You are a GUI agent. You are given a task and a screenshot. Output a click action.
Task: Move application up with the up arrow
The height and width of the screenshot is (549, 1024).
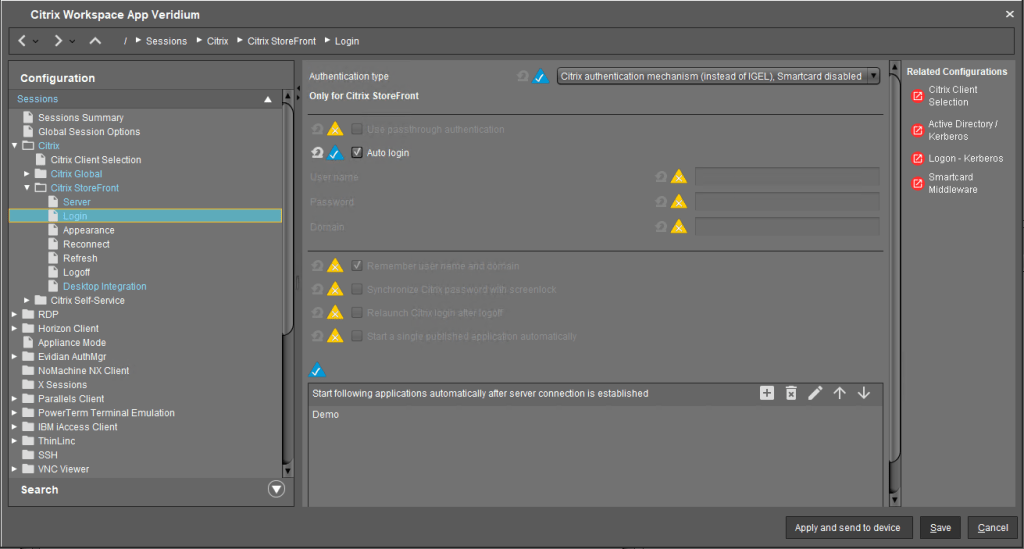coord(840,394)
